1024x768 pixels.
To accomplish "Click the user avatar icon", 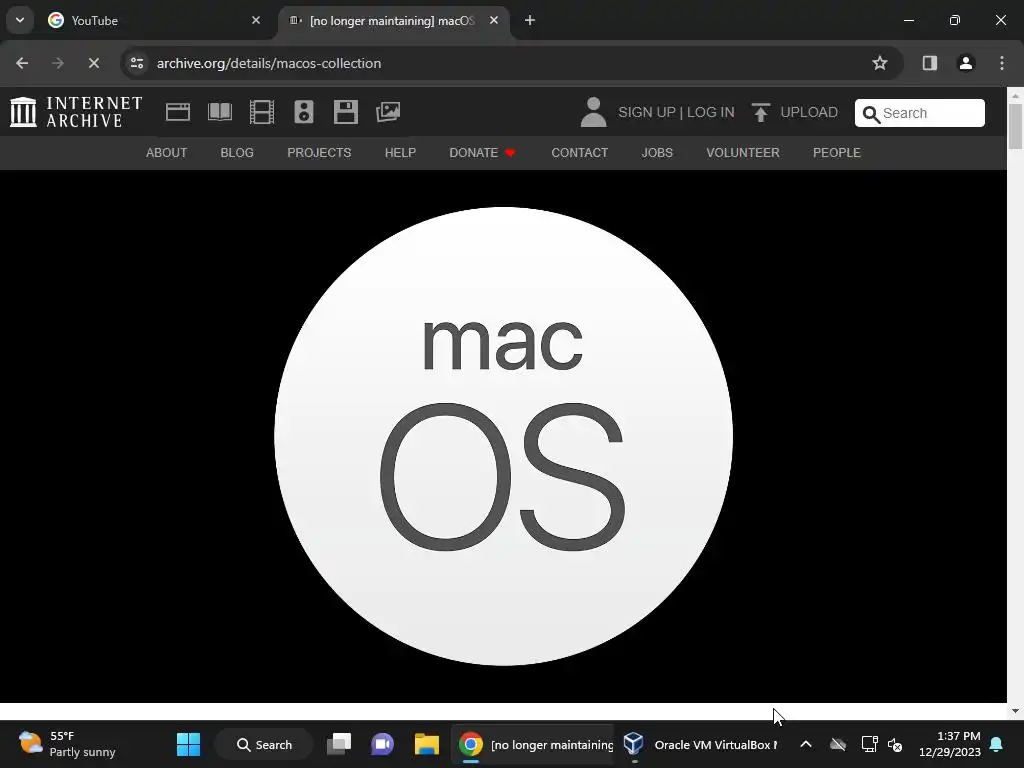I will tap(594, 112).
